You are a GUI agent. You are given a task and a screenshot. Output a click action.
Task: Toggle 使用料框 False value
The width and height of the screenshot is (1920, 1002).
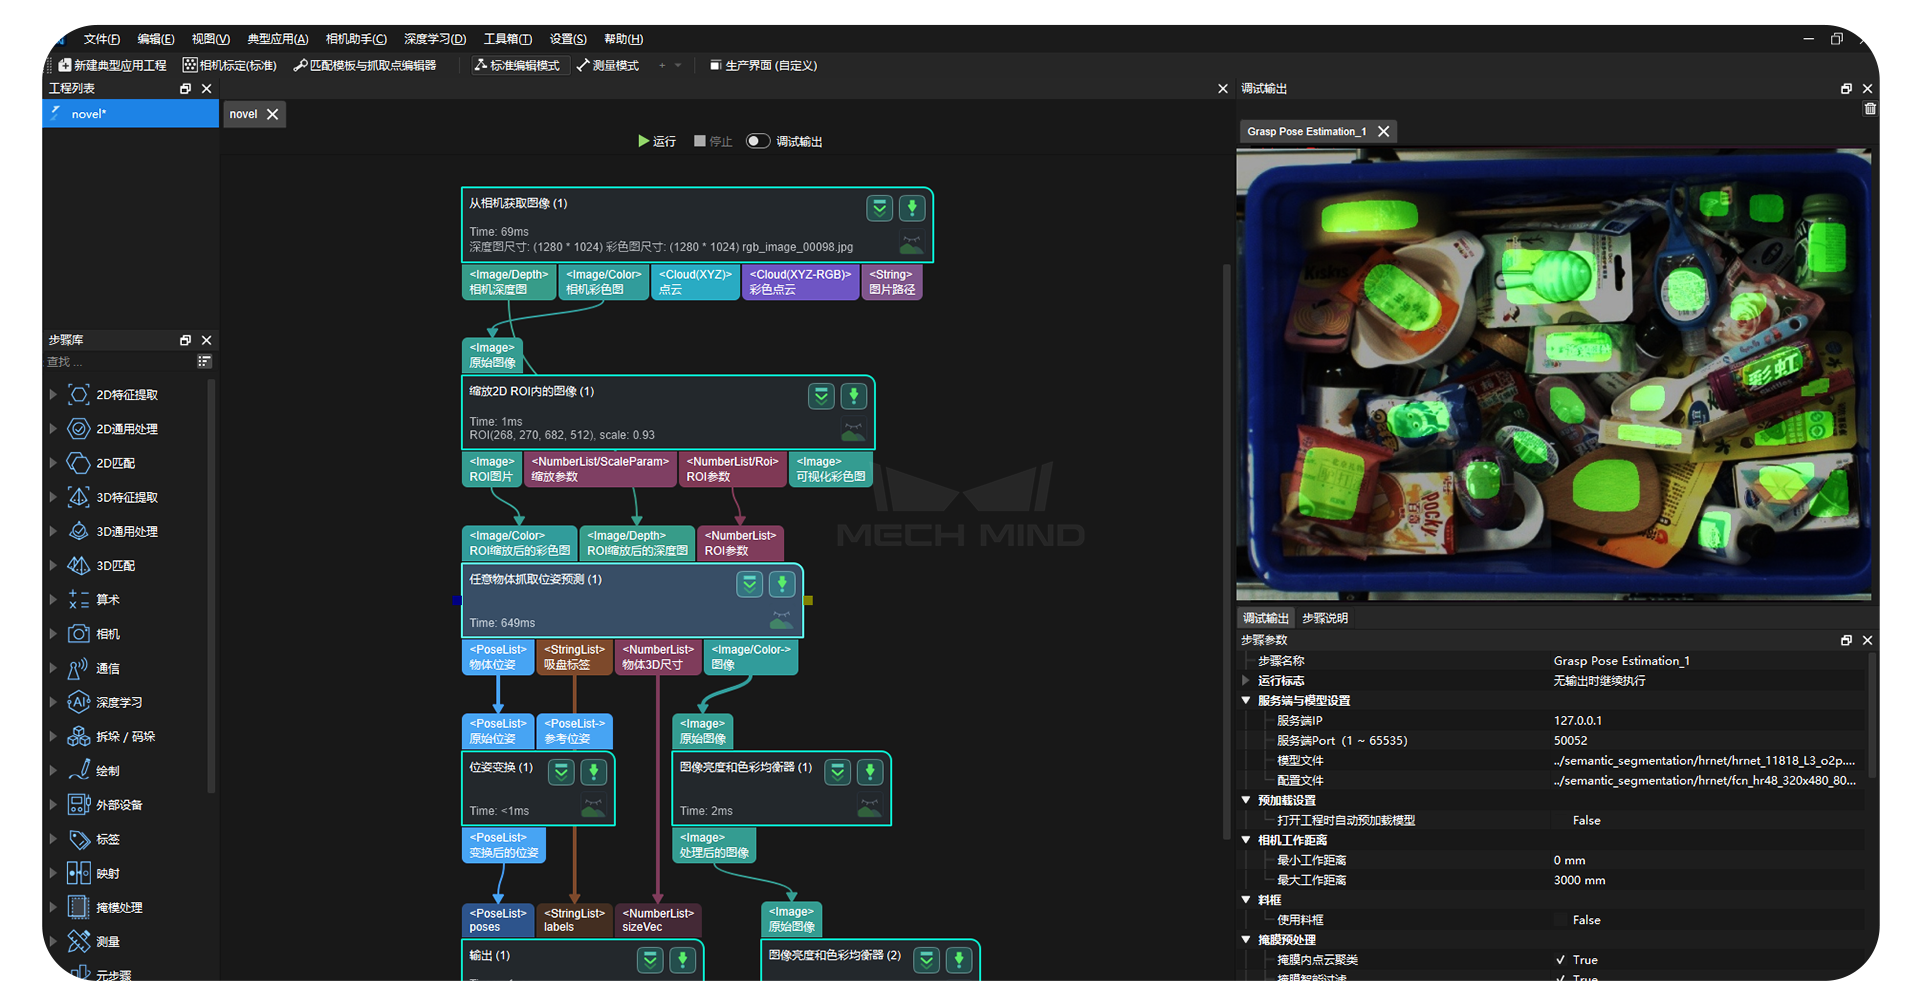point(1586,920)
